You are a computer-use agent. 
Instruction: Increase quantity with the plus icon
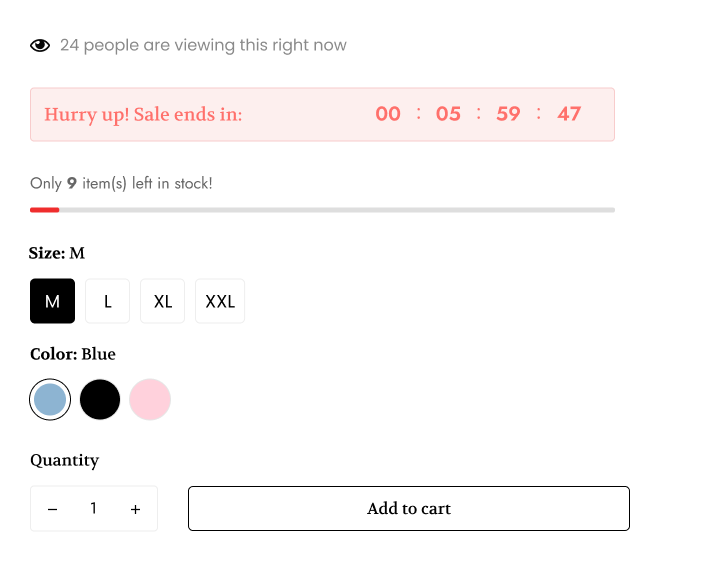click(135, 509)
